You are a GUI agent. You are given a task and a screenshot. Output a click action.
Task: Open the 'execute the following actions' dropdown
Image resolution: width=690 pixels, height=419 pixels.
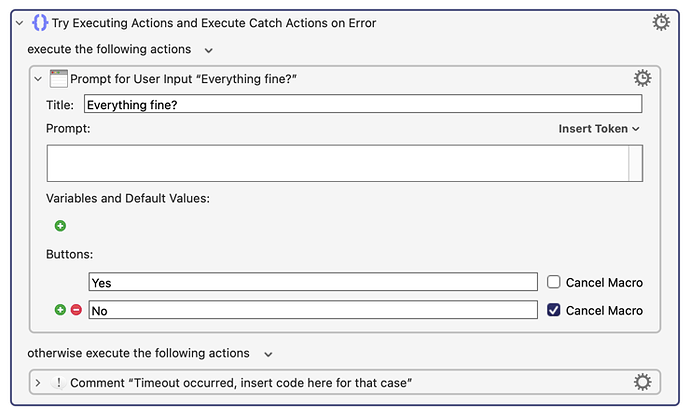[x=209, y=51]
